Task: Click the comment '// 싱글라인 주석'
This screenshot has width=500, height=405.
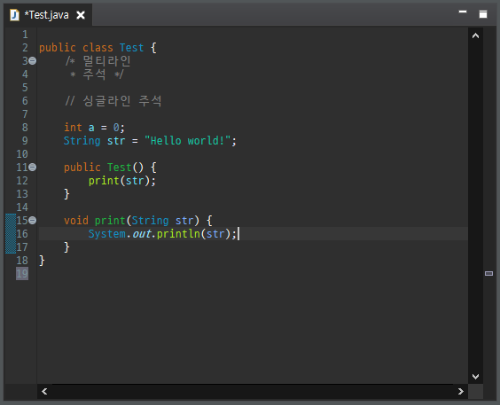Action: pos(113,101)
